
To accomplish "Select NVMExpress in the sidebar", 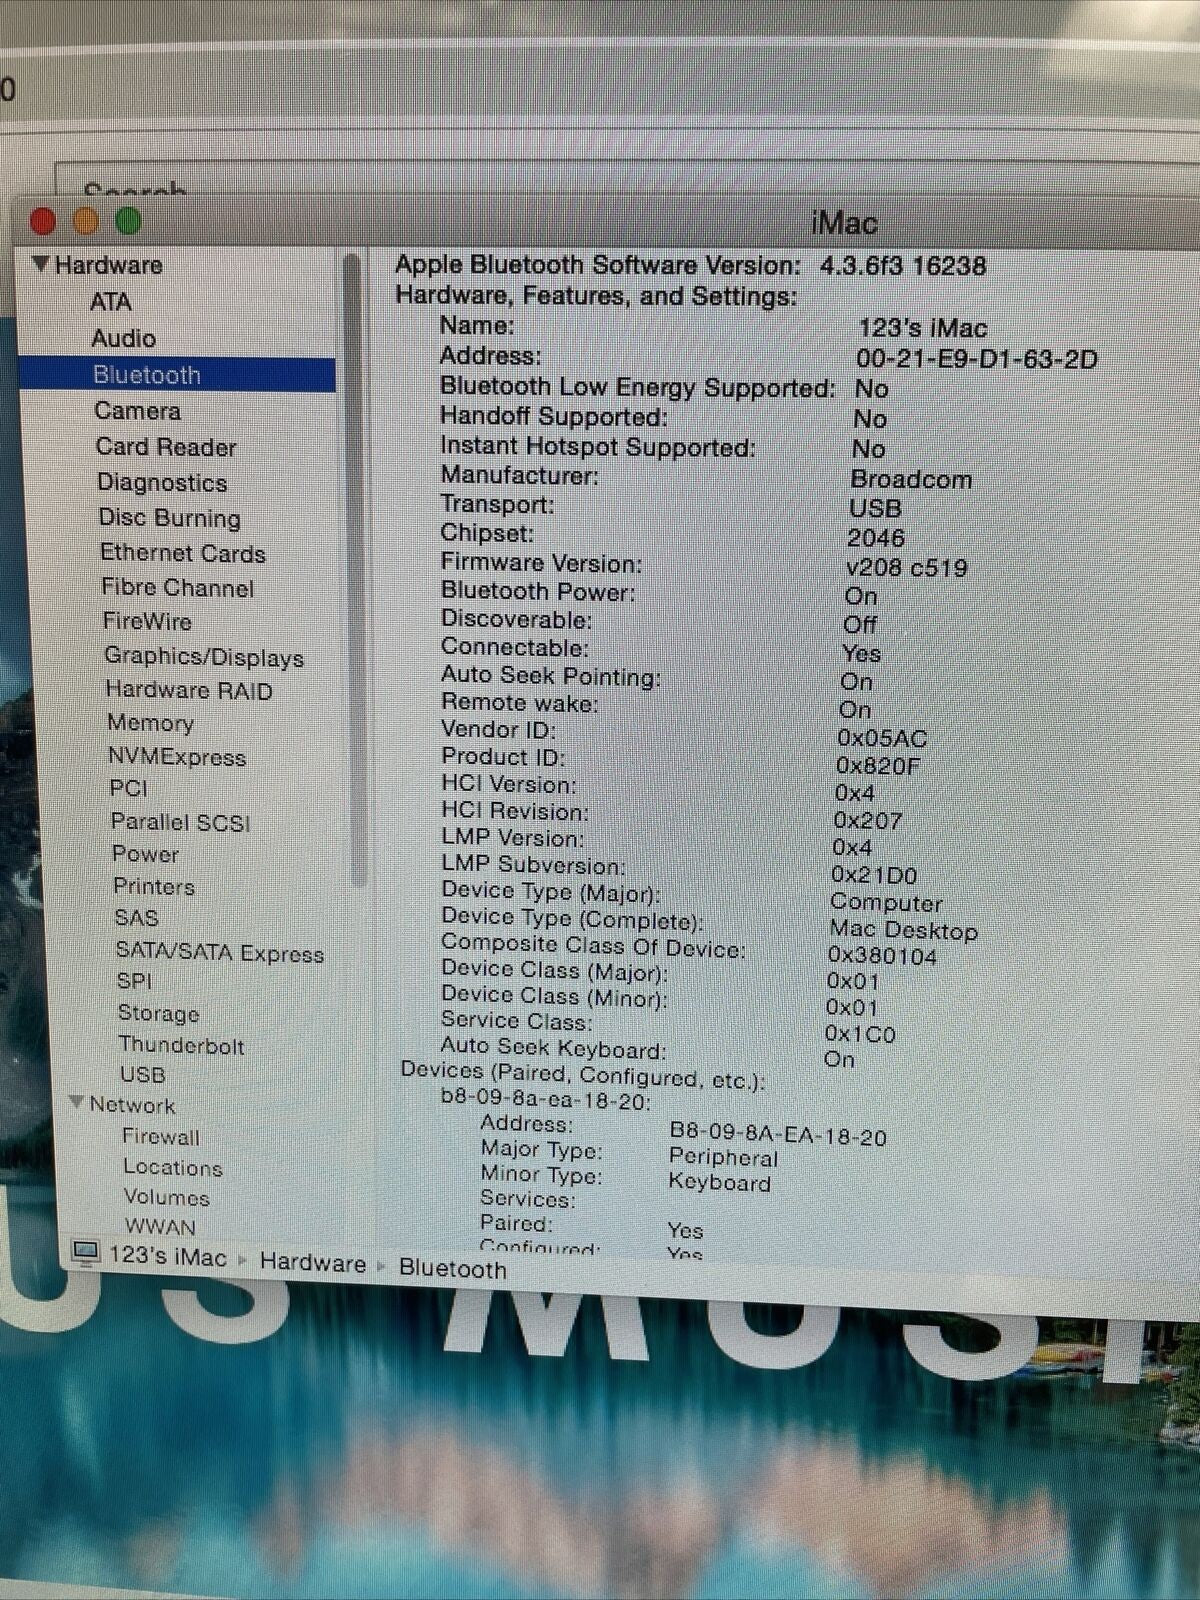I will click(x=176, y=757).
